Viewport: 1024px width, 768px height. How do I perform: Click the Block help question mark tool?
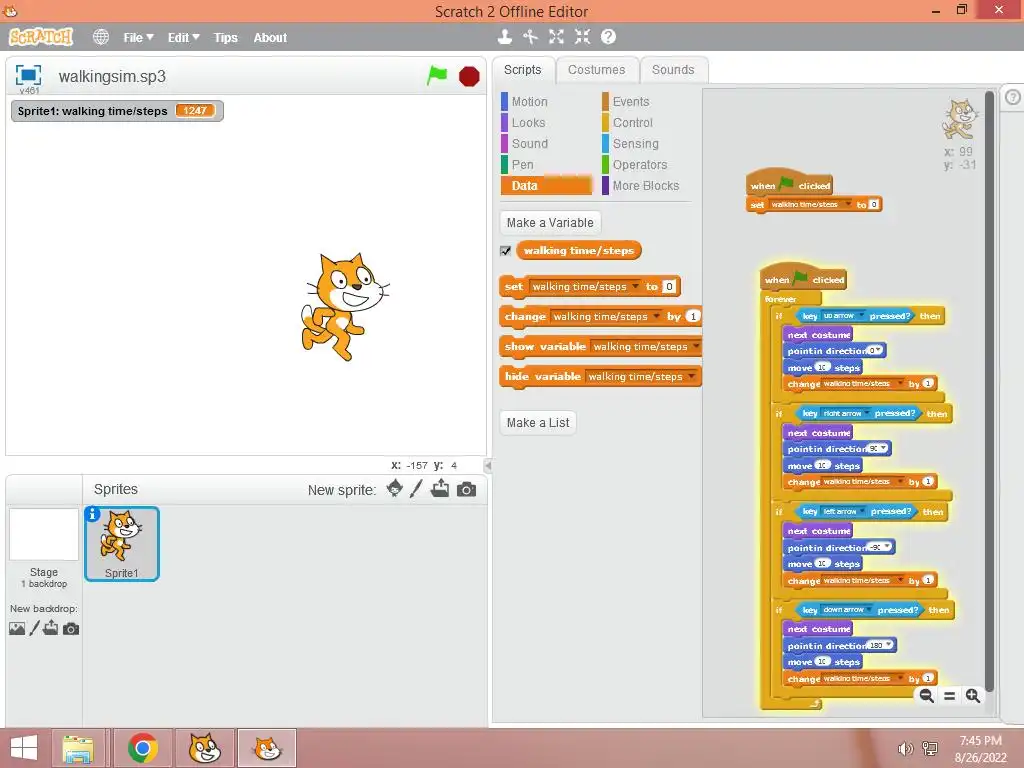point(608,37)
